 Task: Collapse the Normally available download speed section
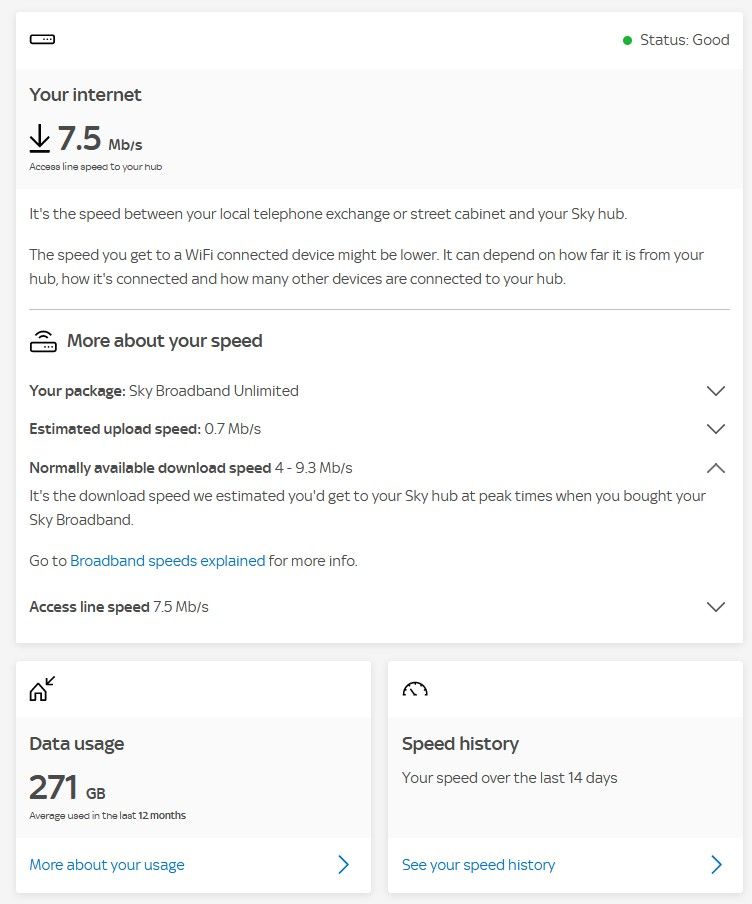tap(715, 467)
